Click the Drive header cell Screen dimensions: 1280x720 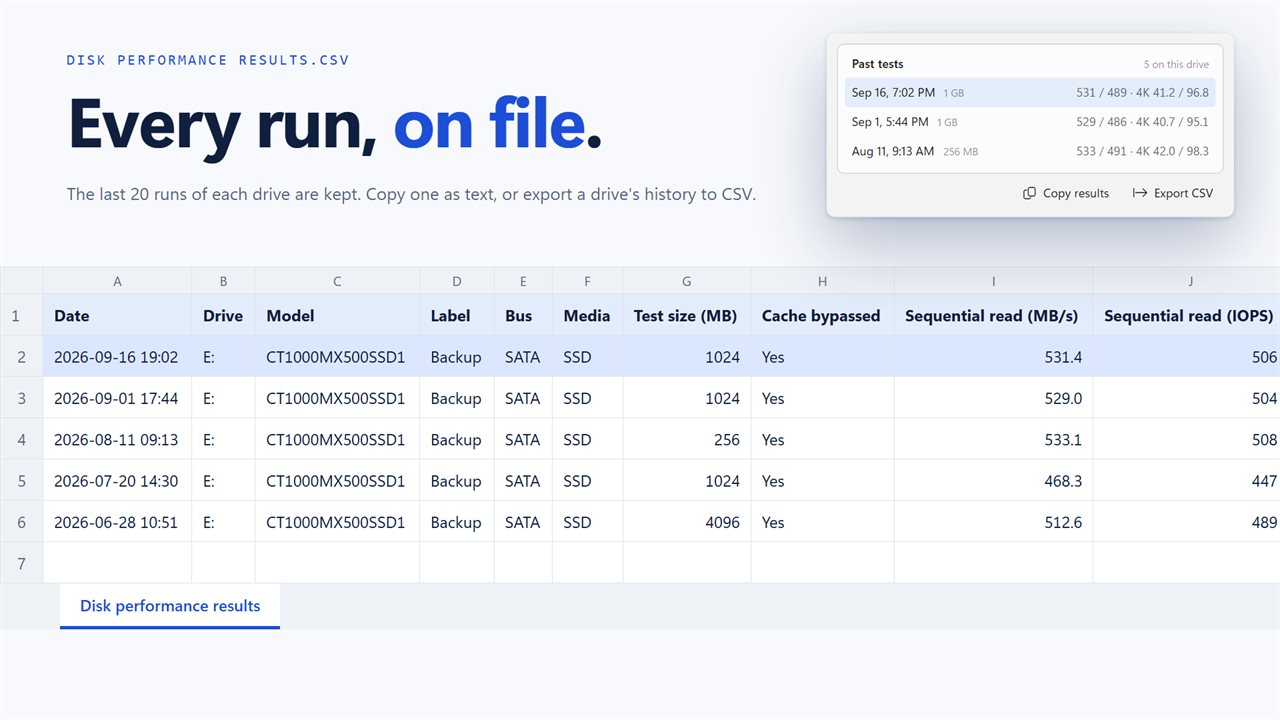[x=223, y=315]
